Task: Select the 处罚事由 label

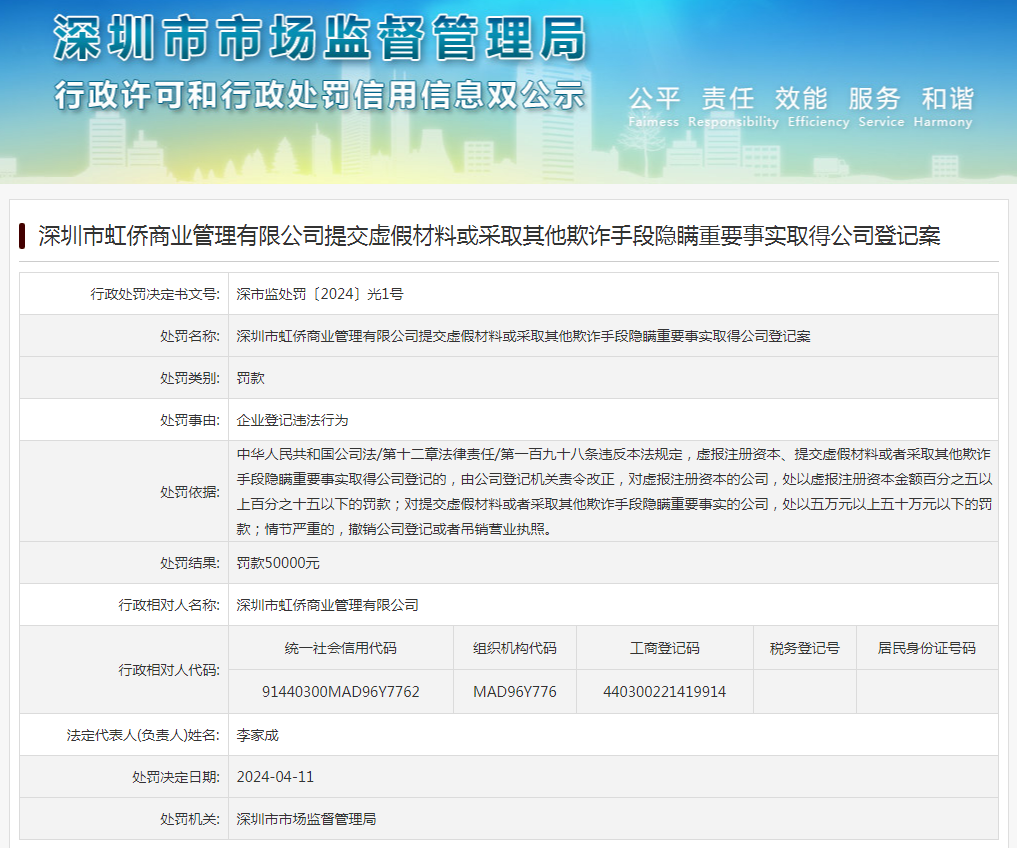Action: tap(189, 420)
